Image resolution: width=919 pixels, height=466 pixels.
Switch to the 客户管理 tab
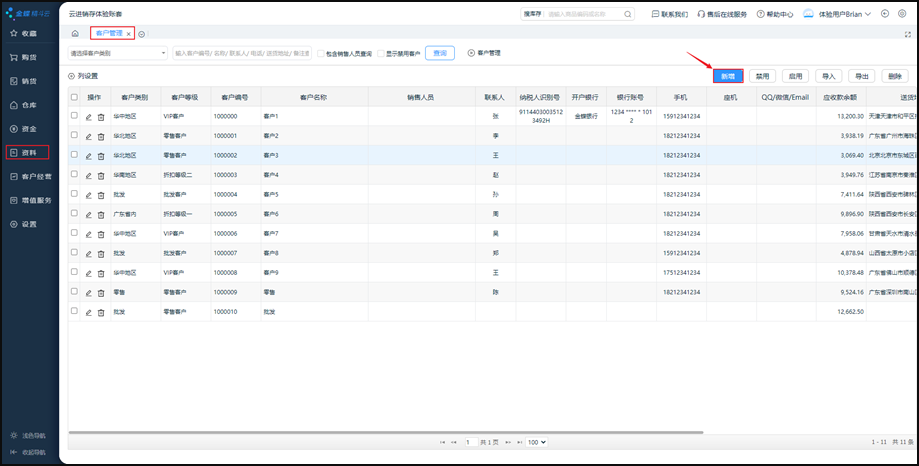click(x=108, y=34)
